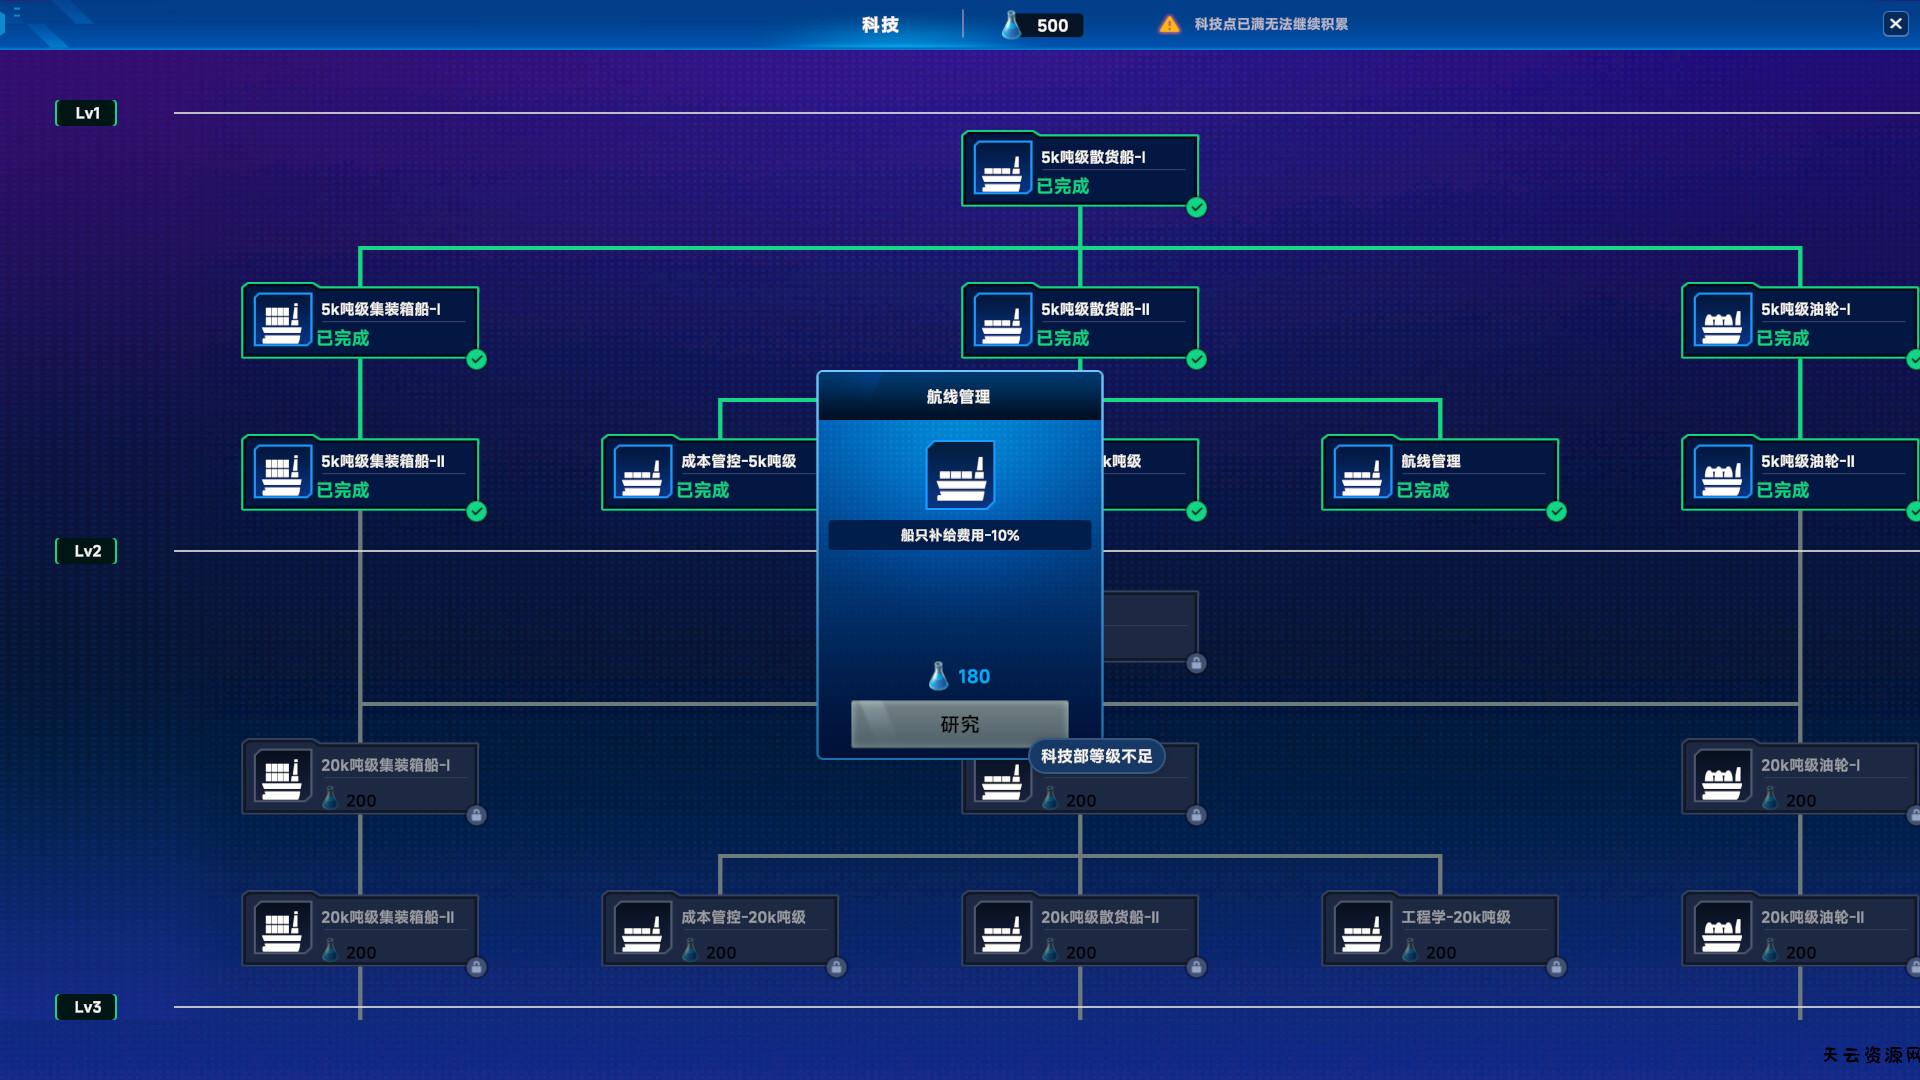Click the large ship icon inside 航线管理 popup
1920x1080 pixels.
click(959, 476)
